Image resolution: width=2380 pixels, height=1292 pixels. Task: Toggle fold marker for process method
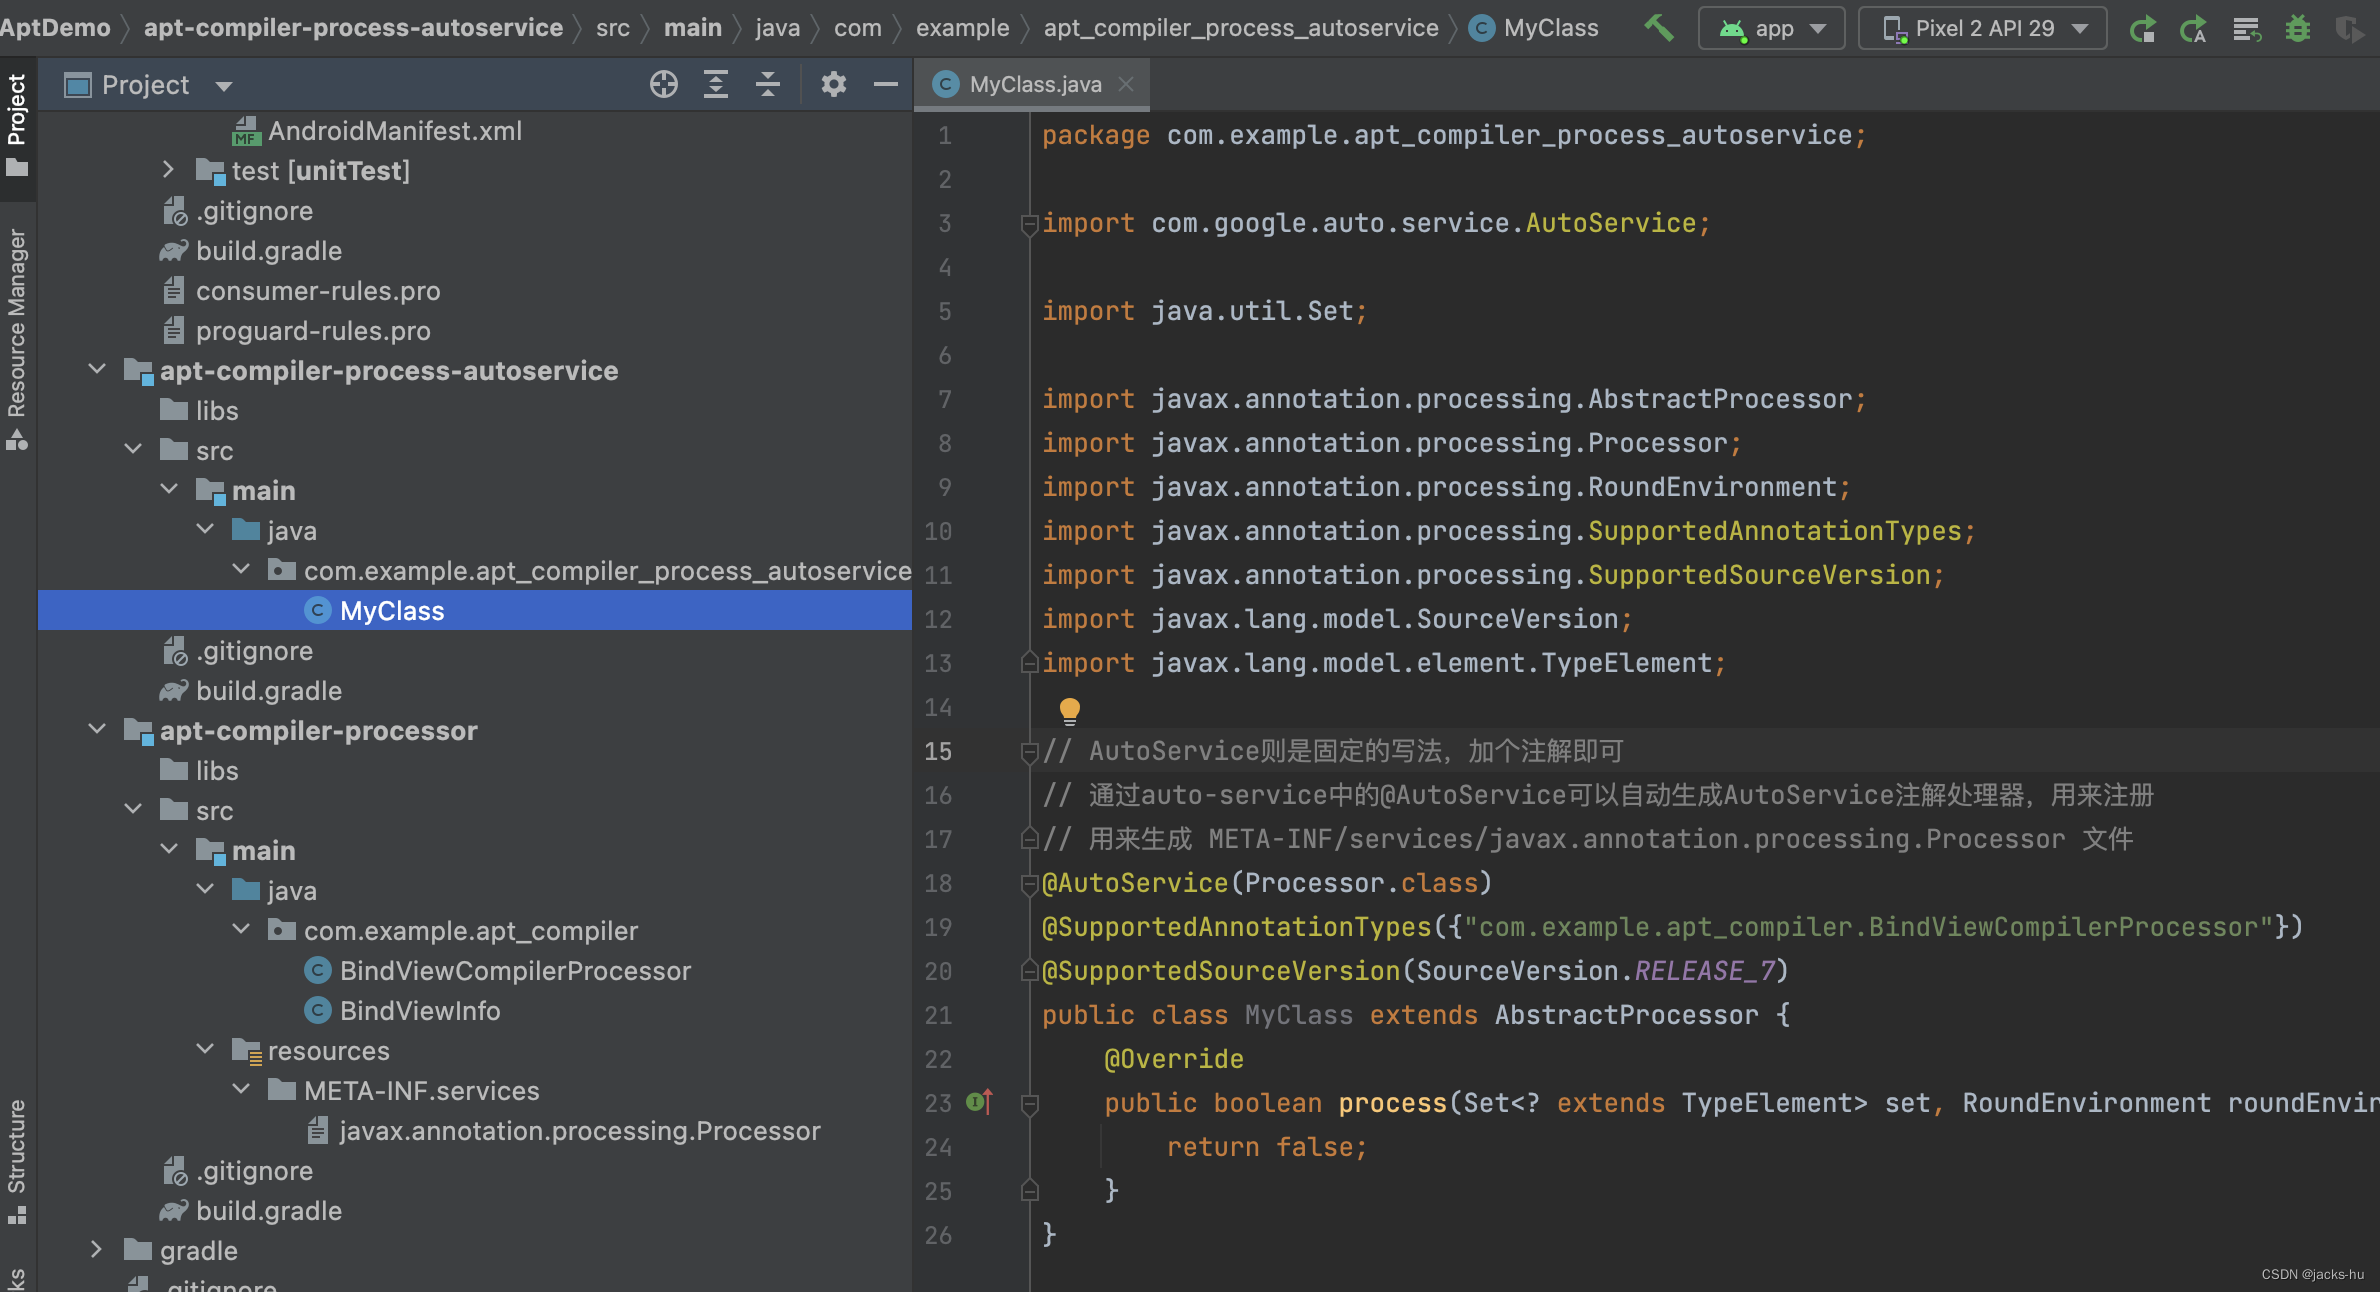coord(1029,1103)
